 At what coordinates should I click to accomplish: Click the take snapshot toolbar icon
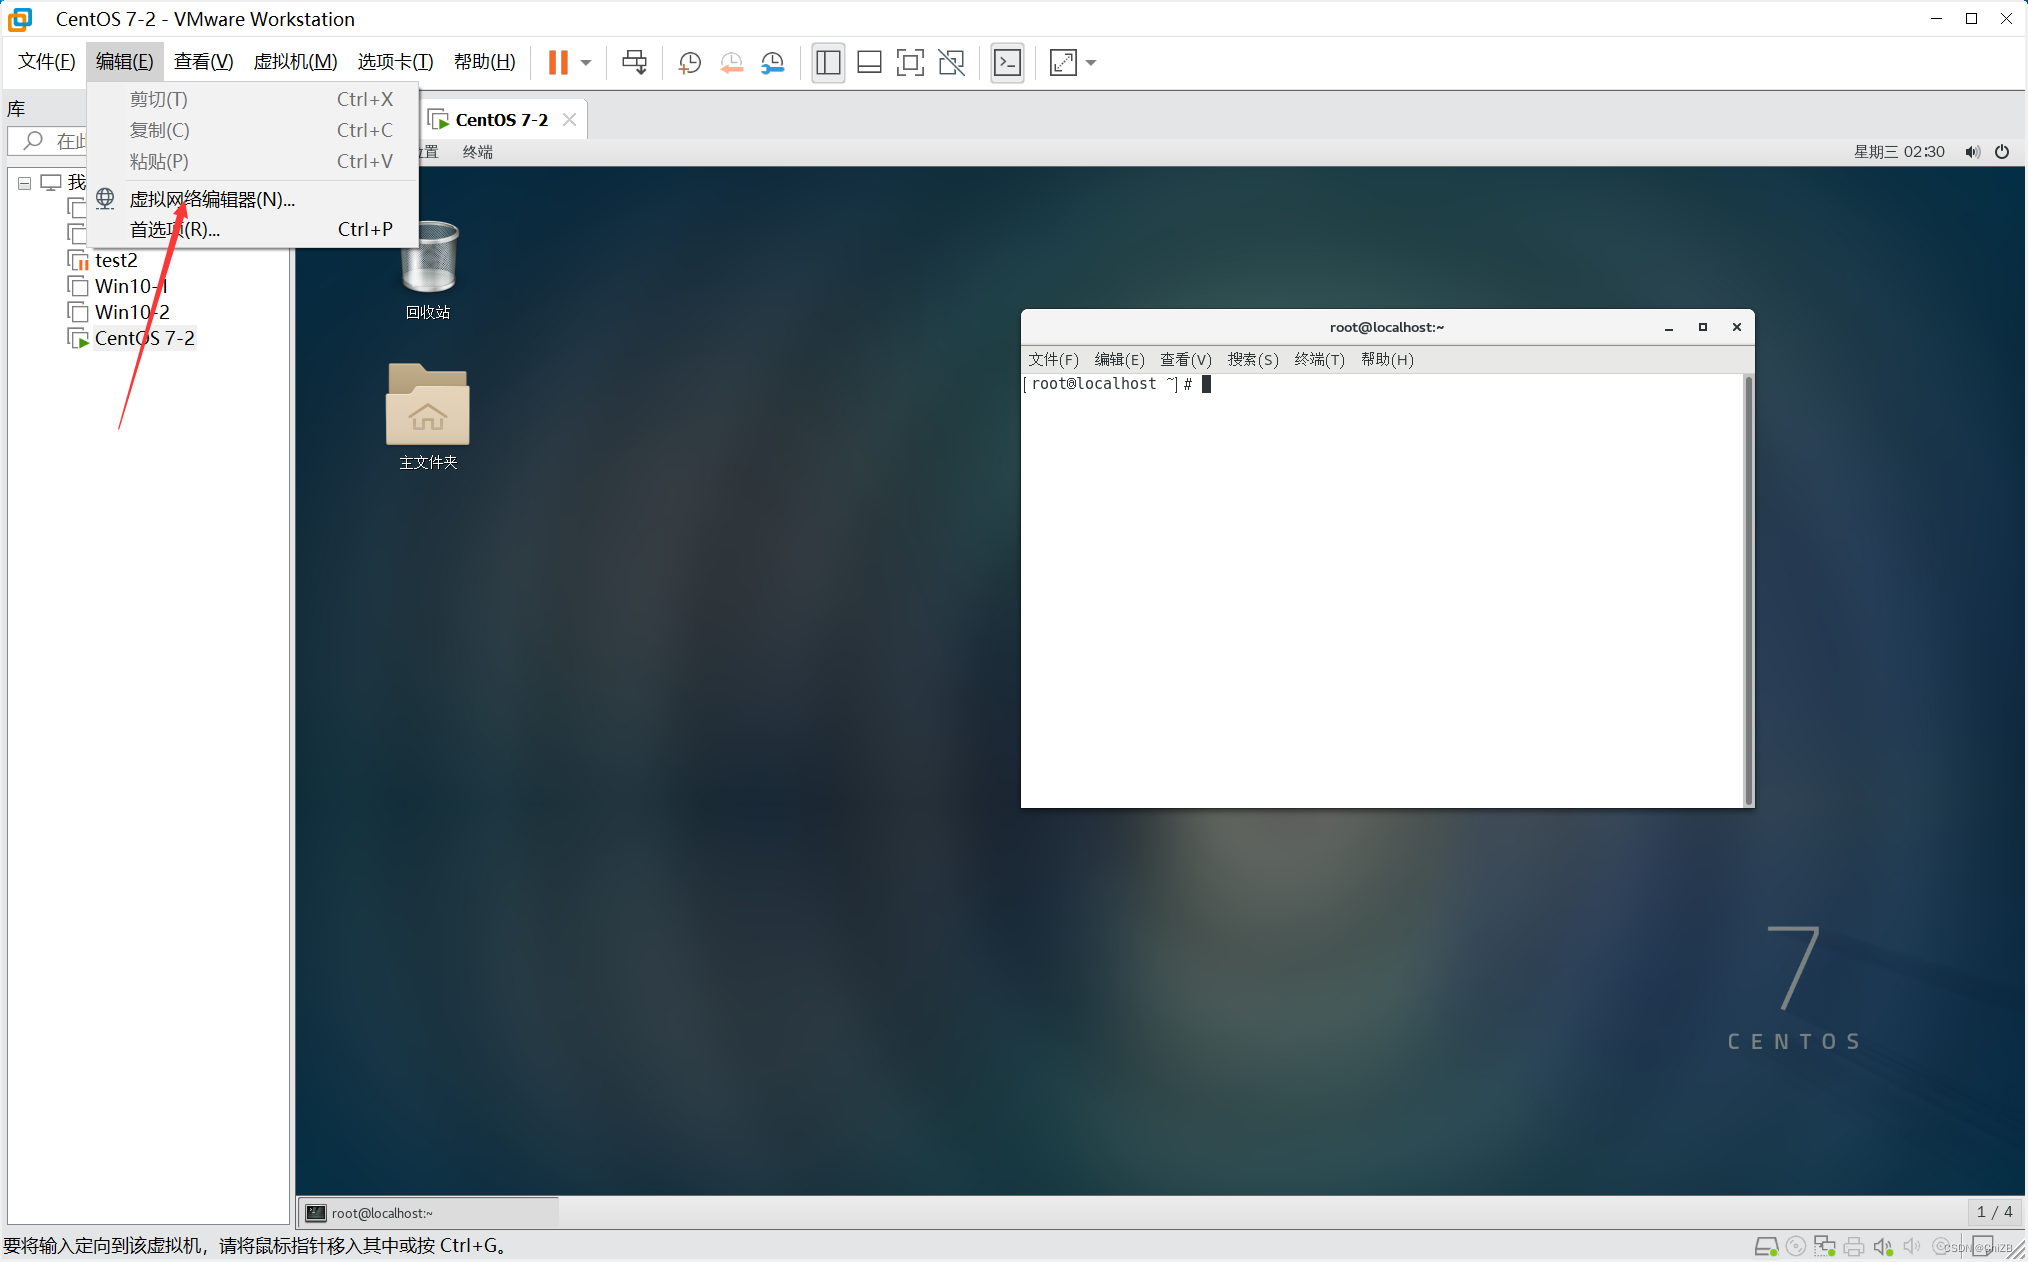click(x=689, y=63)
